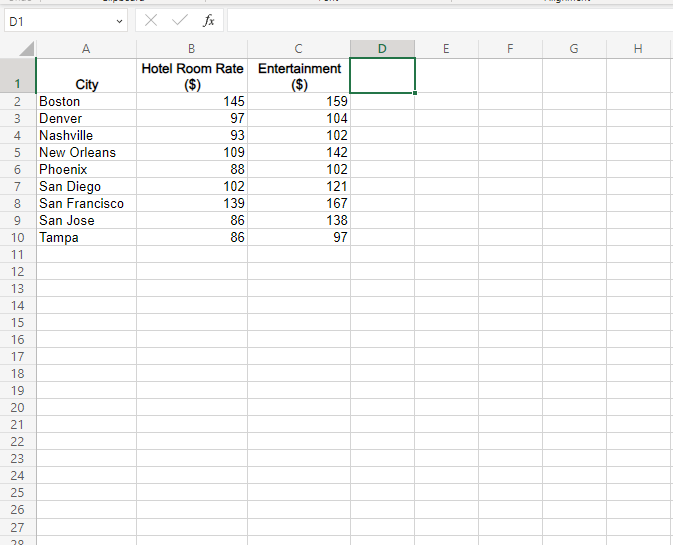Click the Enter checkmark icon in formula bar
The image size is (673, 545).
[179, 20]
